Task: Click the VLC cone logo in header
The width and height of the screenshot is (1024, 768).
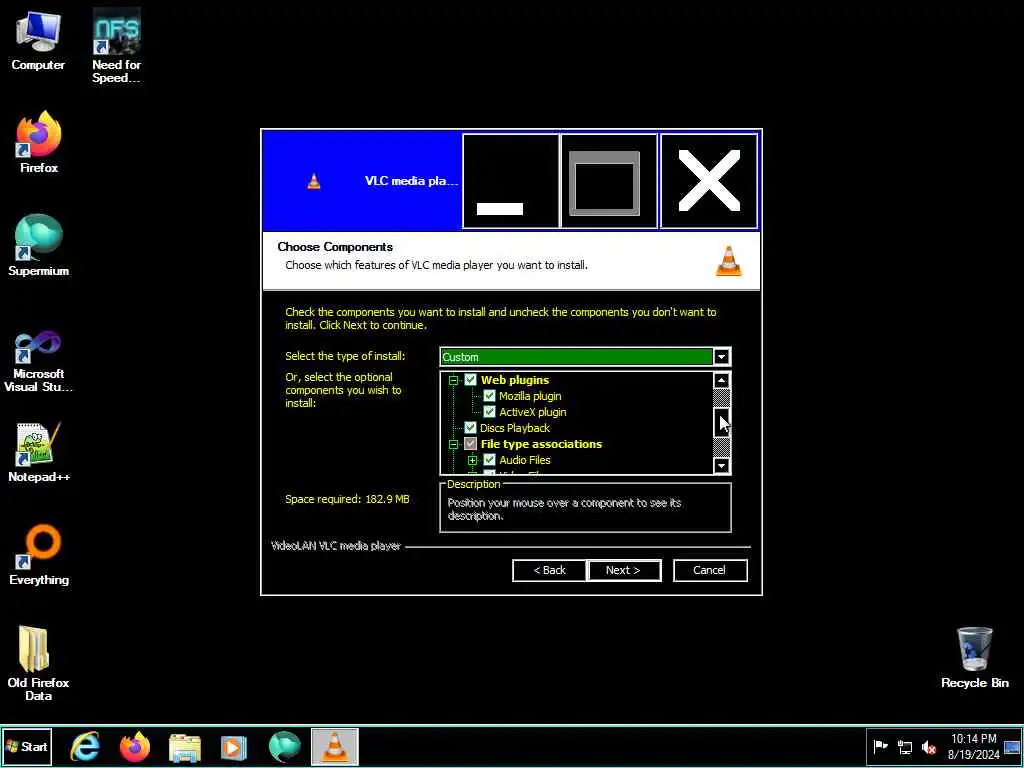Action: point(729,261)
